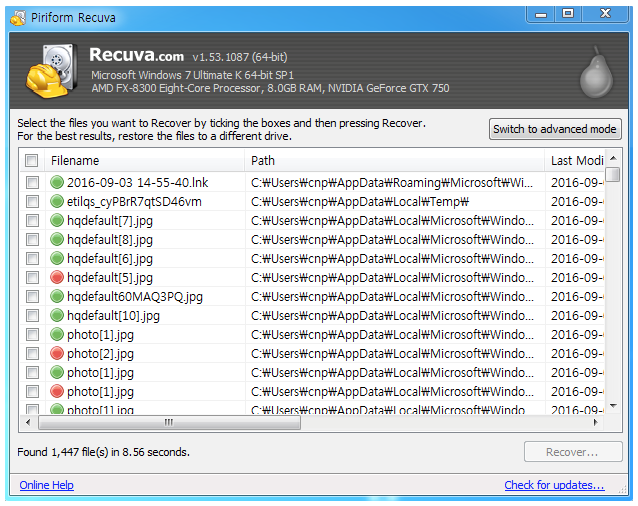Tick checkbox for hqdefault[10].jpg
The width and height of the screenshot is (638, 506).
[33, 315]
